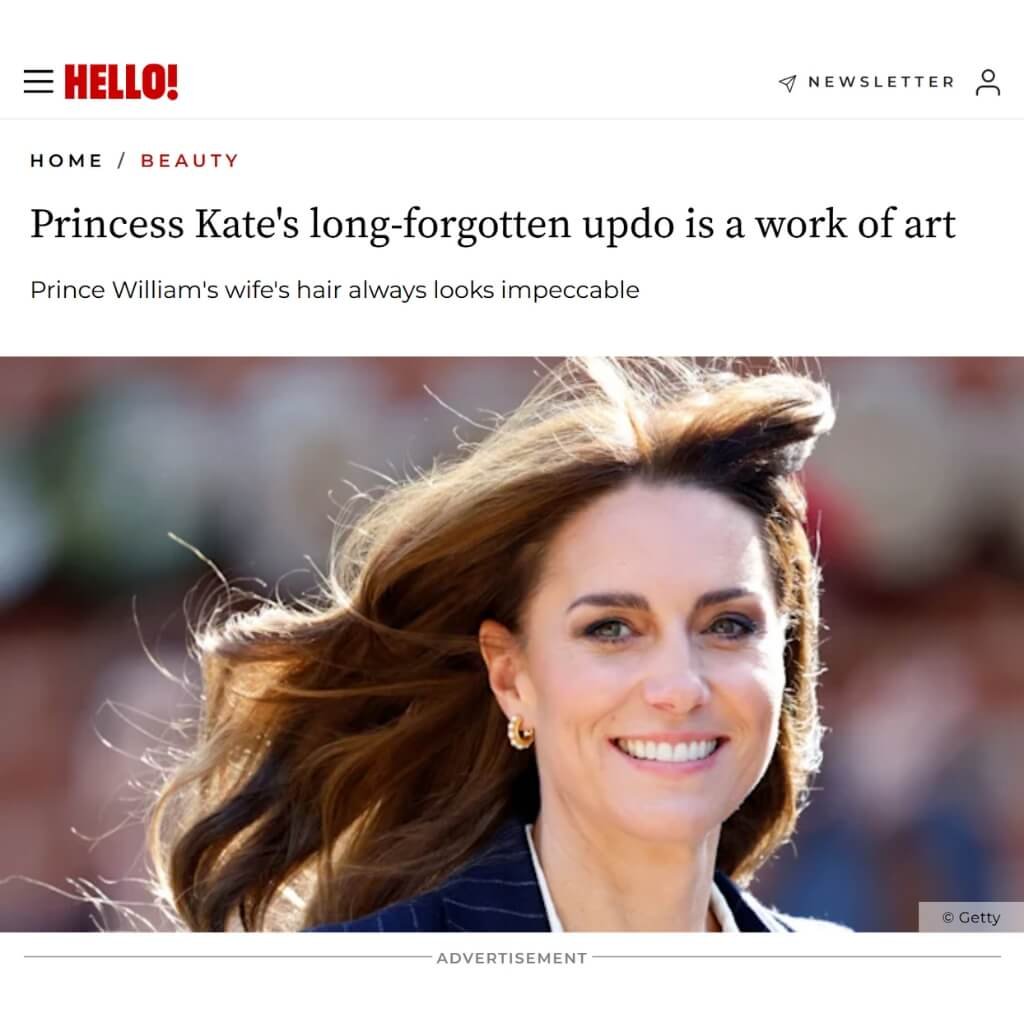Click the slash separator between HOME and BEAUTY
Screen dimensions: 1024x1024
point(121,161)
